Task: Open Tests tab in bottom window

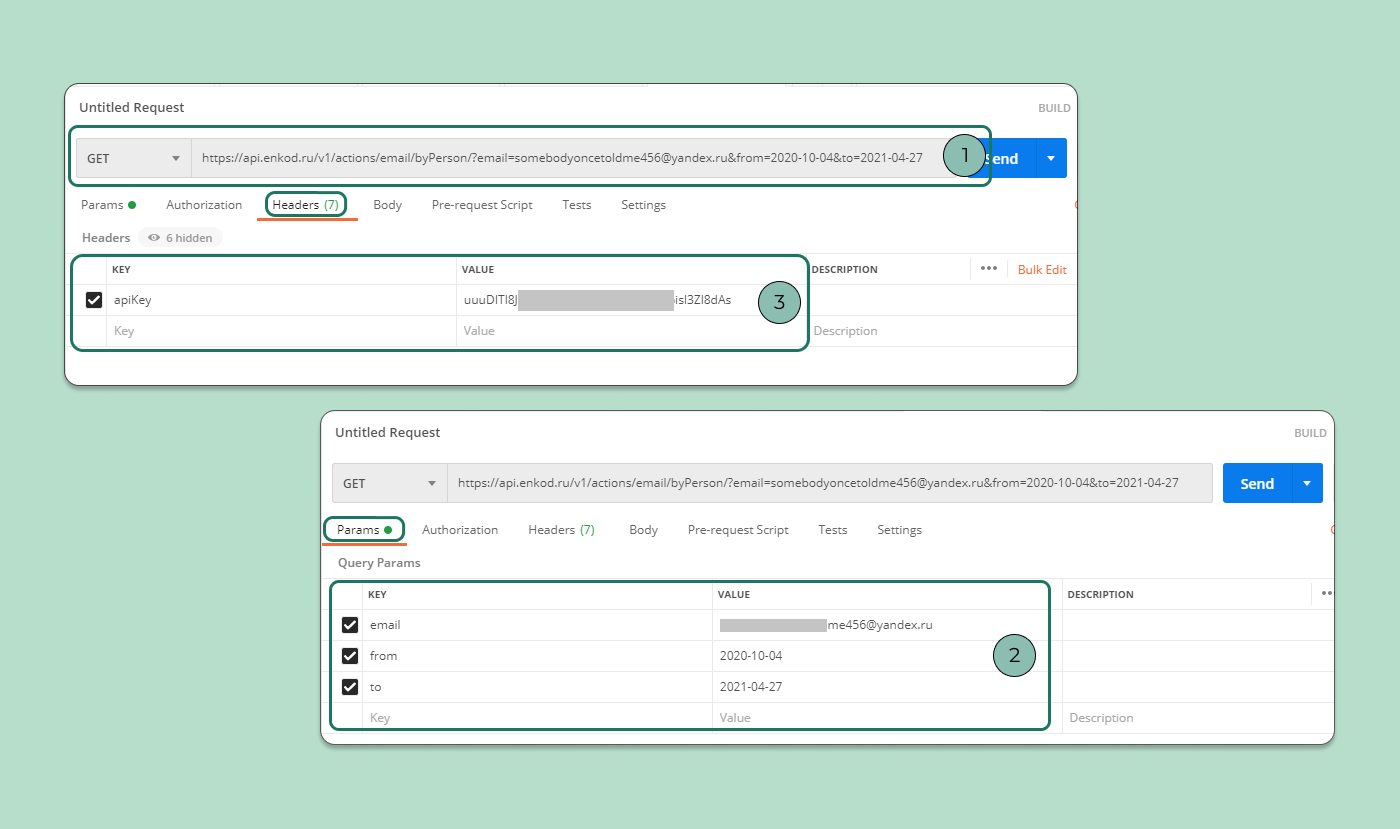Action: pos(832,530)
